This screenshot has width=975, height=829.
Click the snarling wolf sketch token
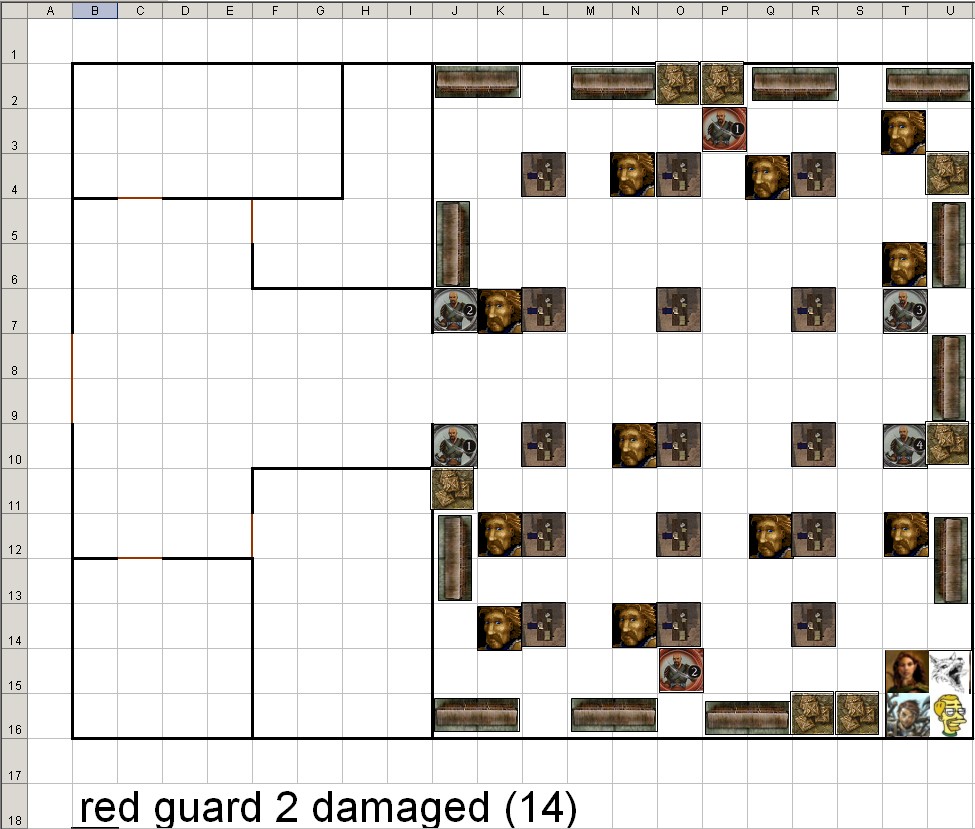pos(950,672)
